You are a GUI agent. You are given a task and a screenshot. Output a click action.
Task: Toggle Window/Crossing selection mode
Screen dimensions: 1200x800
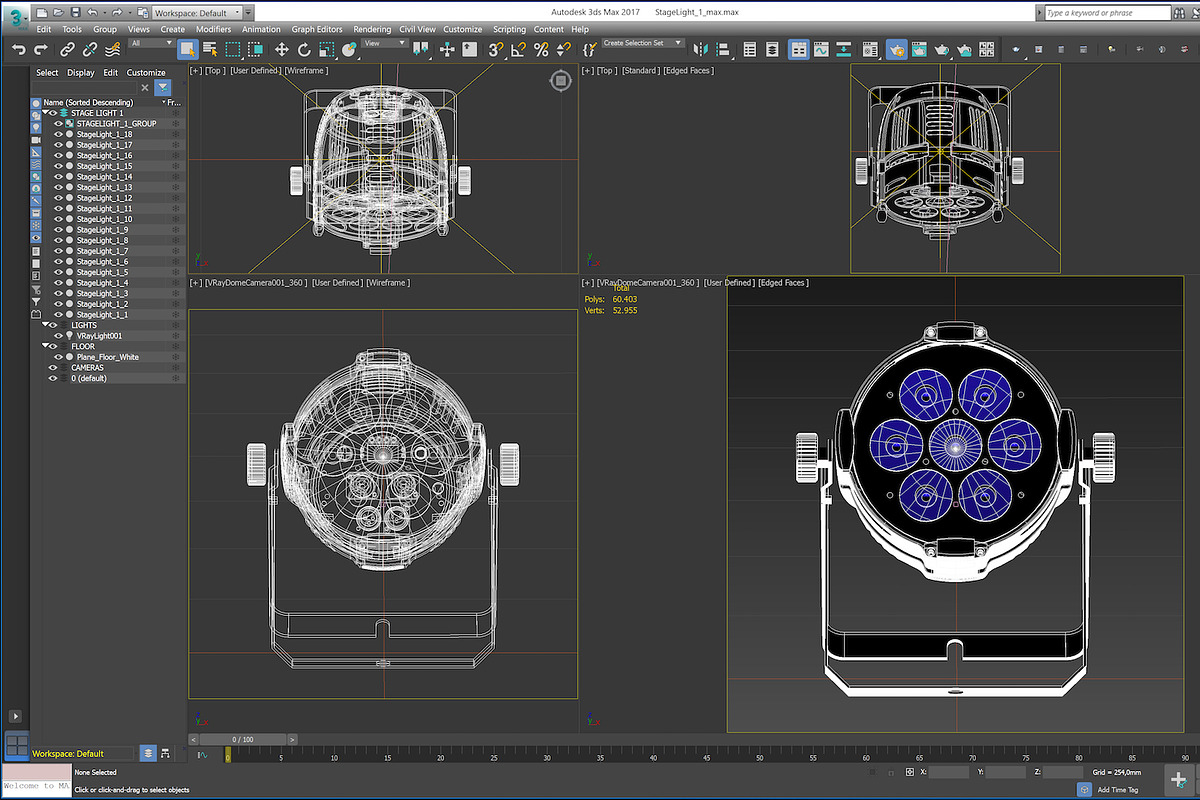tap(255, 49)
